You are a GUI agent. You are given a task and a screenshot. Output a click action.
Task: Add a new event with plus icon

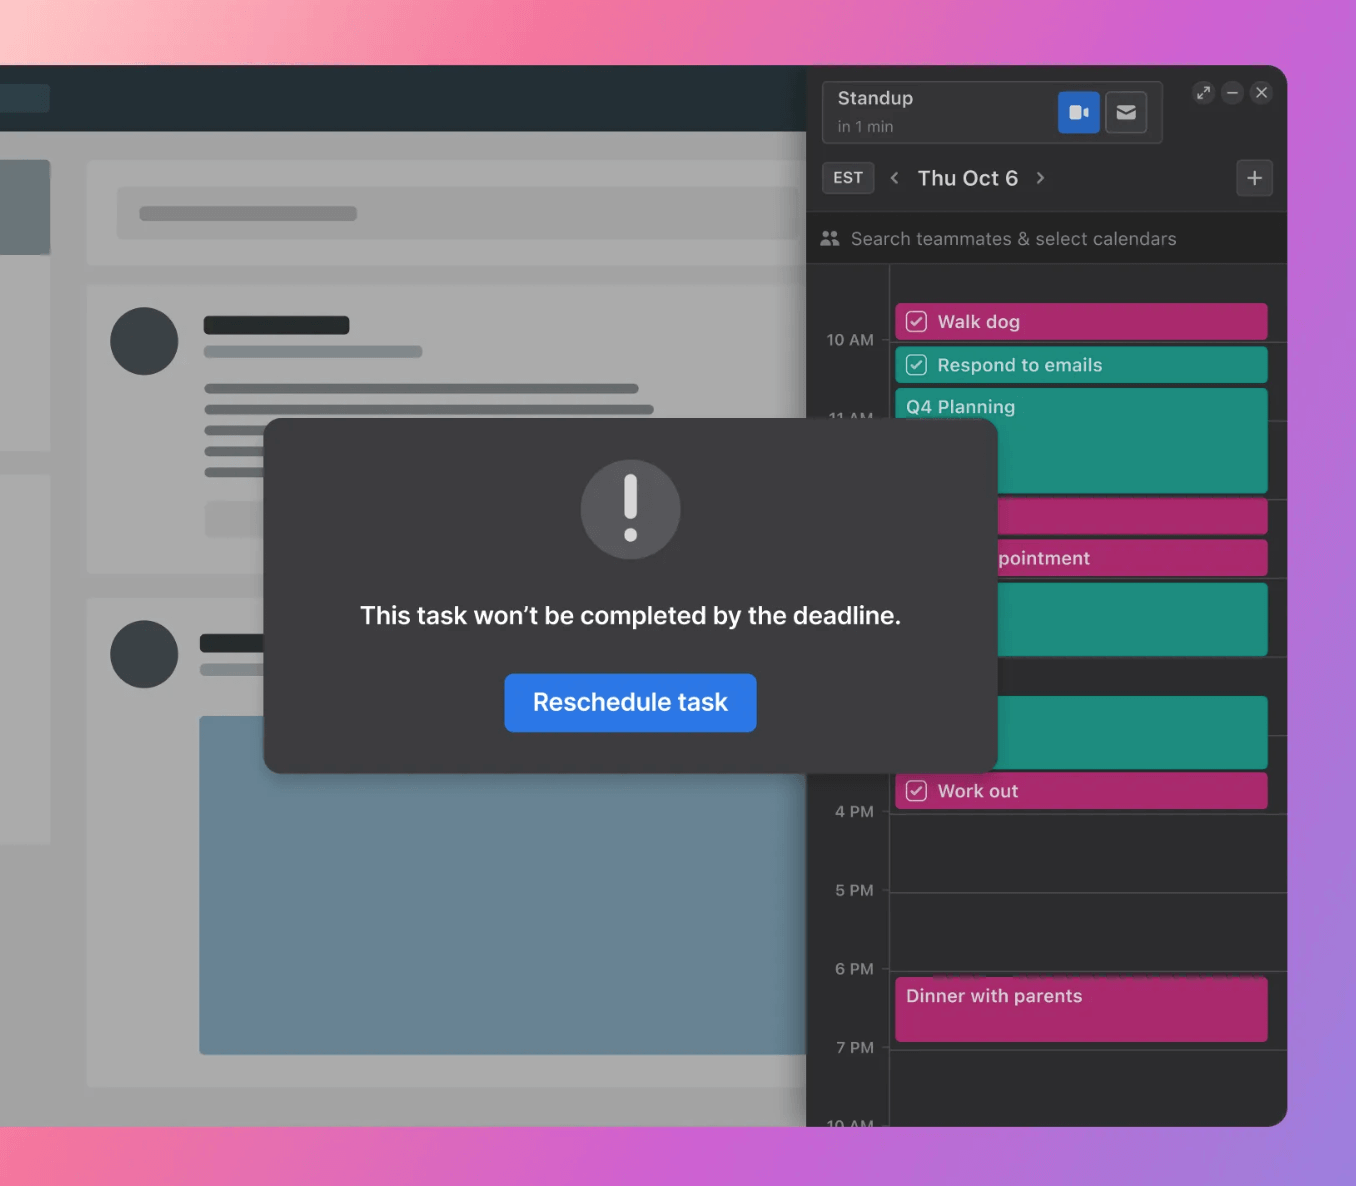pyautogui.click(x=1254, y=179)
